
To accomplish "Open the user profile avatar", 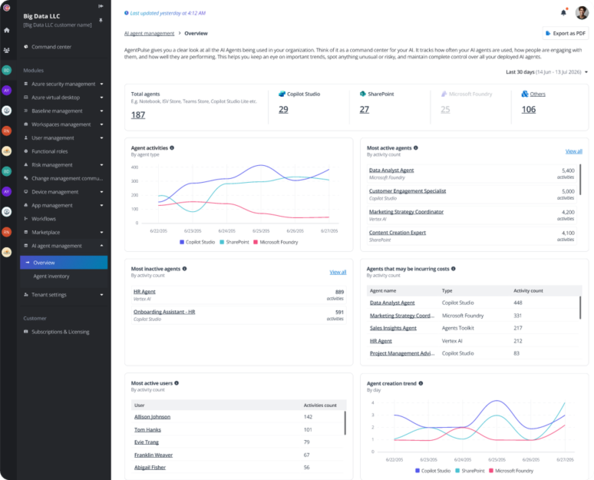I will click(x=581, y=13).
